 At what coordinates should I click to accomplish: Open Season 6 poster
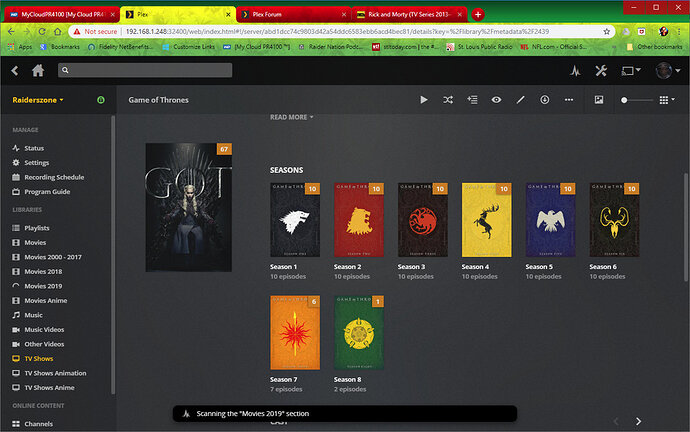coord(614,220)
